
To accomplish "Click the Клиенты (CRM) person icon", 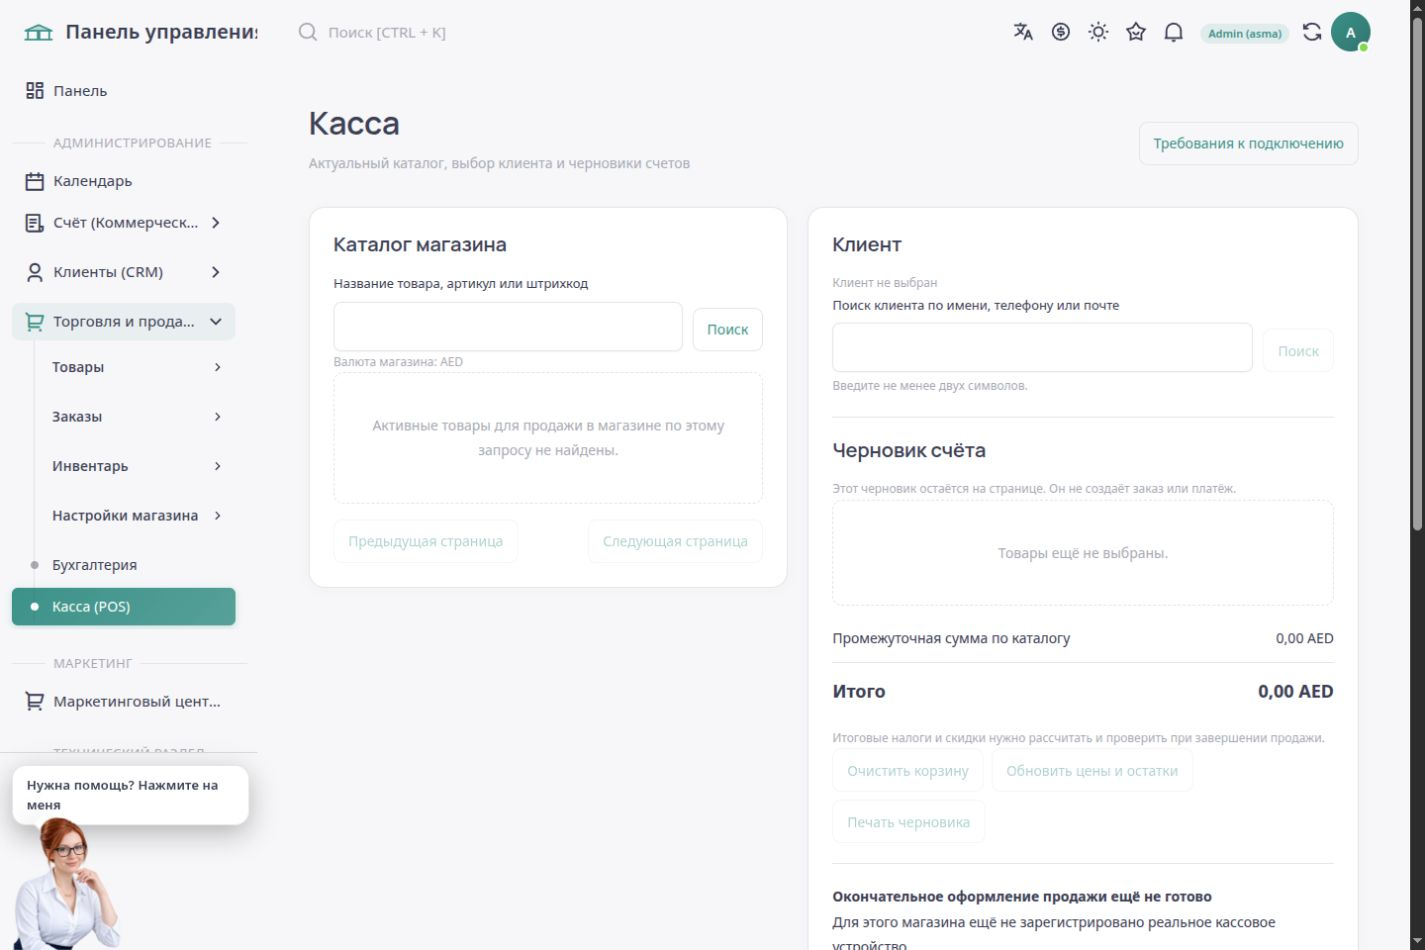I will point(35,272).
